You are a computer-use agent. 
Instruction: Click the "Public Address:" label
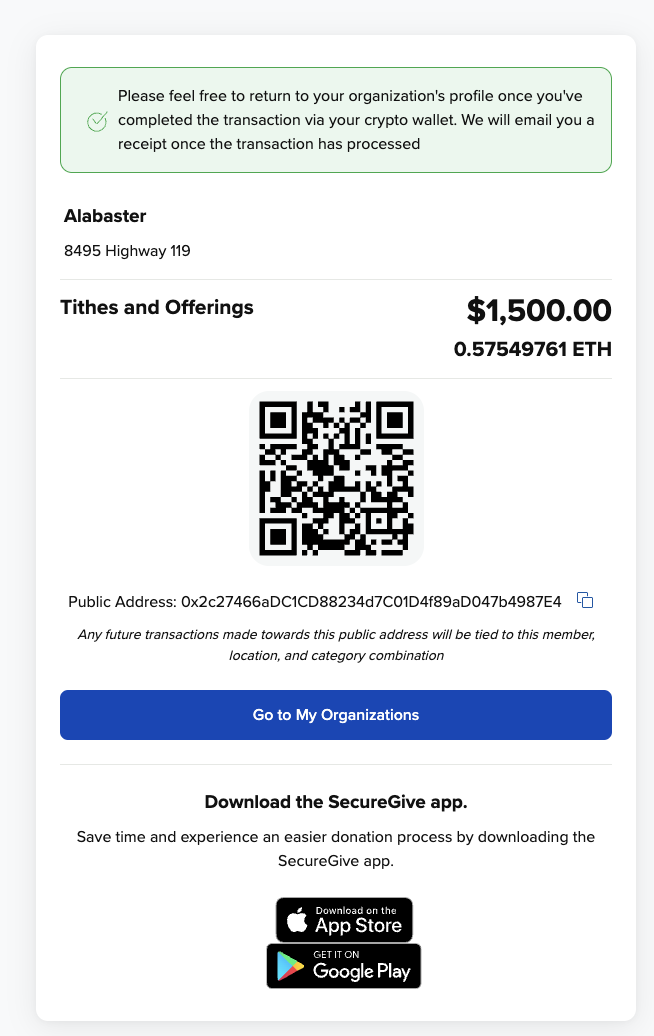(x=122, y=601)
